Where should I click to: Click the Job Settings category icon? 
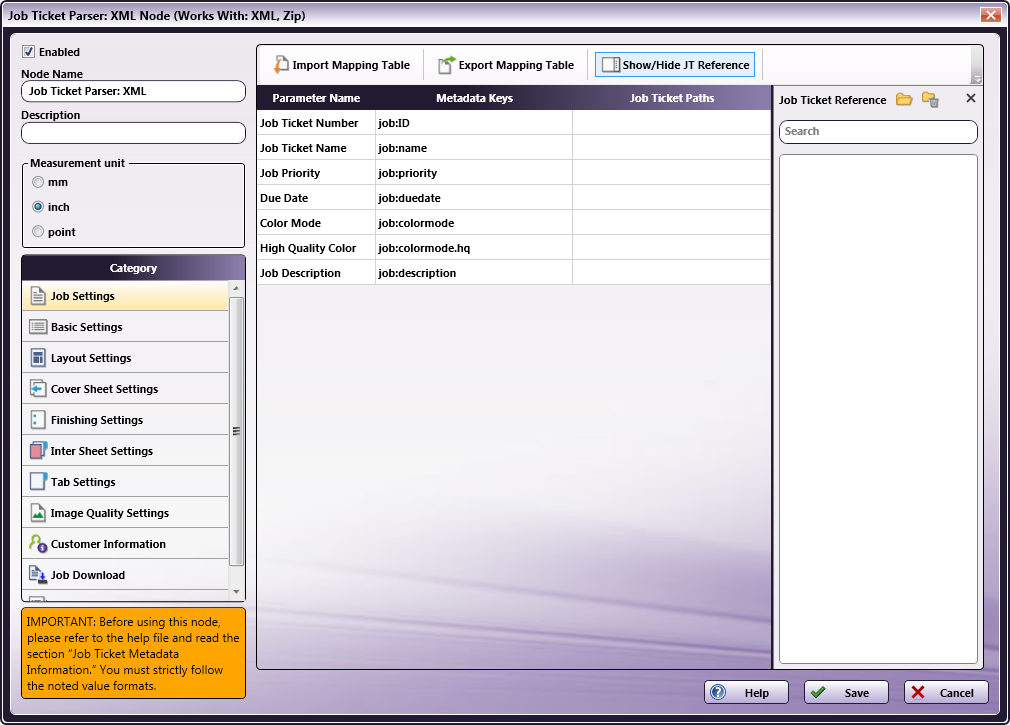tap(38, 296)
